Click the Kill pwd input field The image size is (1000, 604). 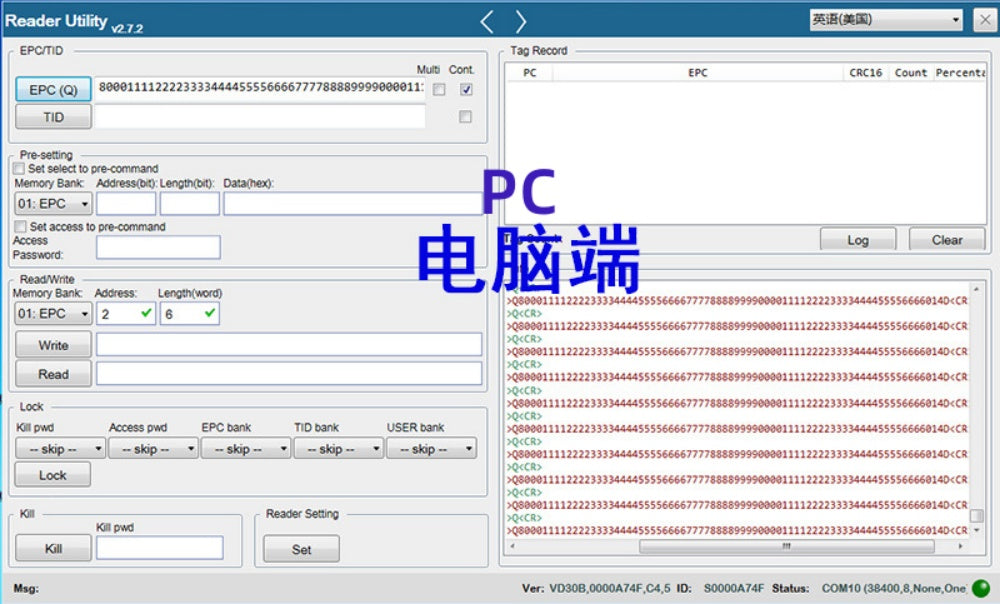click(159, 548)
